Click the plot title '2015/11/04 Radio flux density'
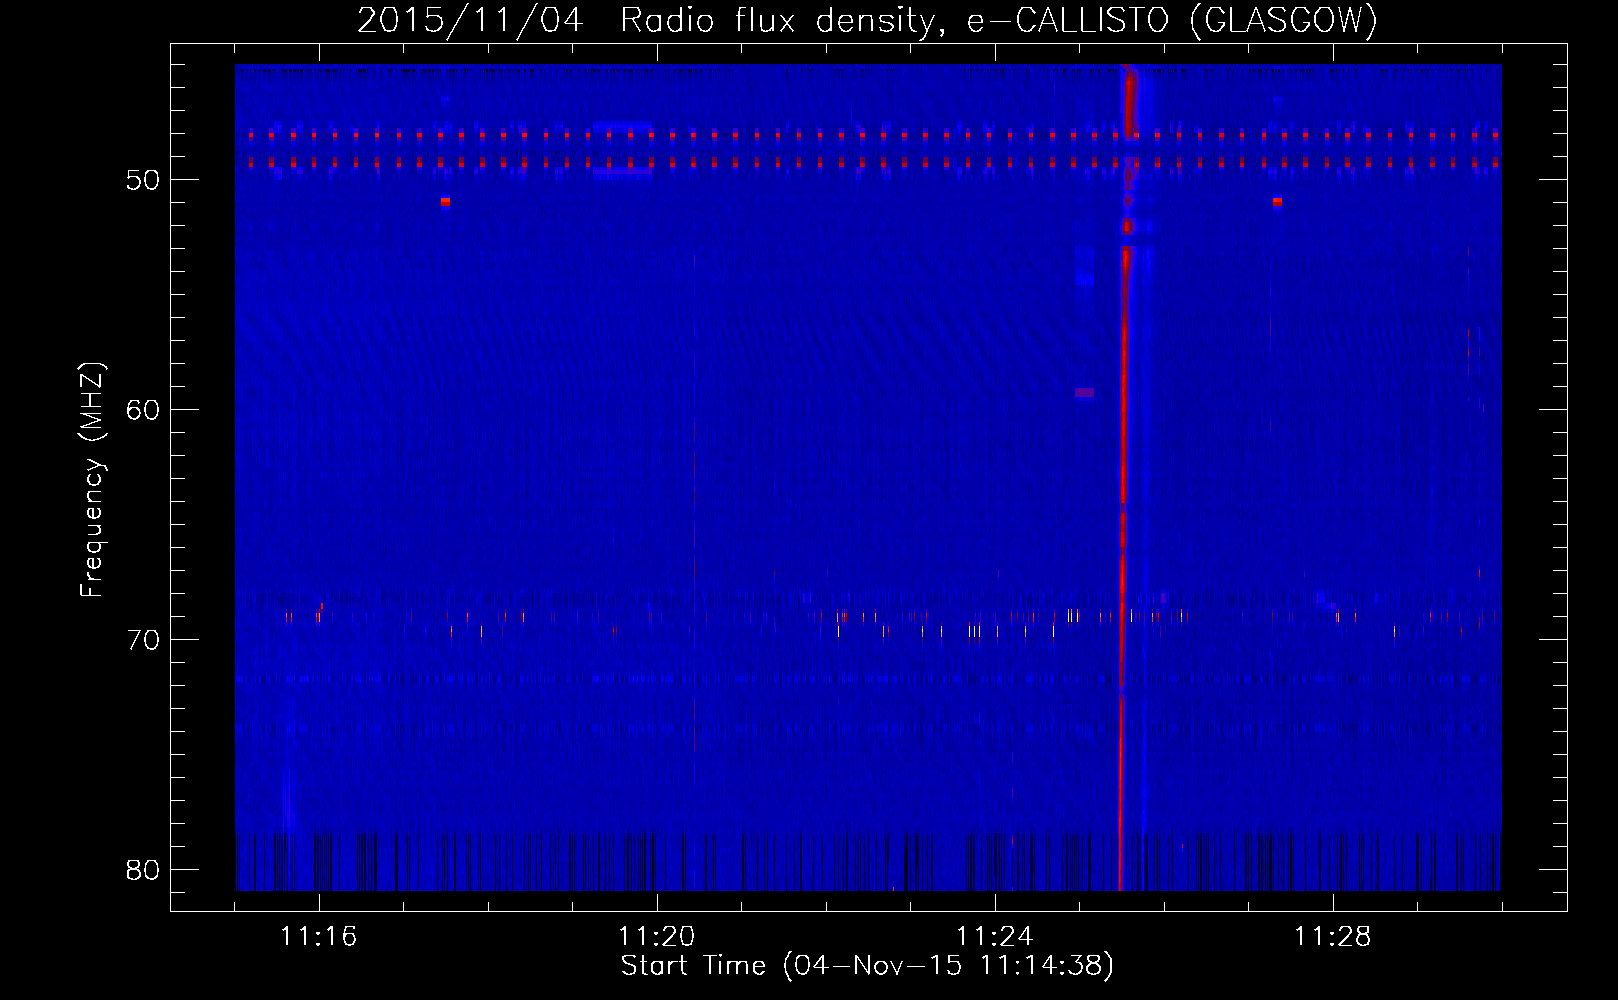1618x1000 pixels. (650, 20)
